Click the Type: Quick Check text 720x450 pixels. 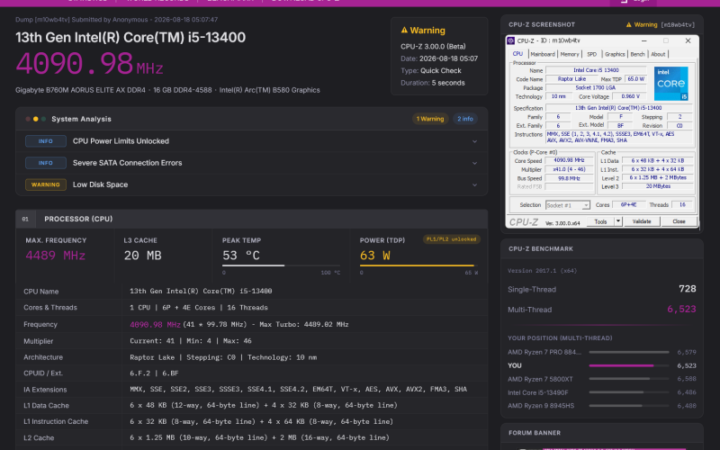[x=431, y=71]
